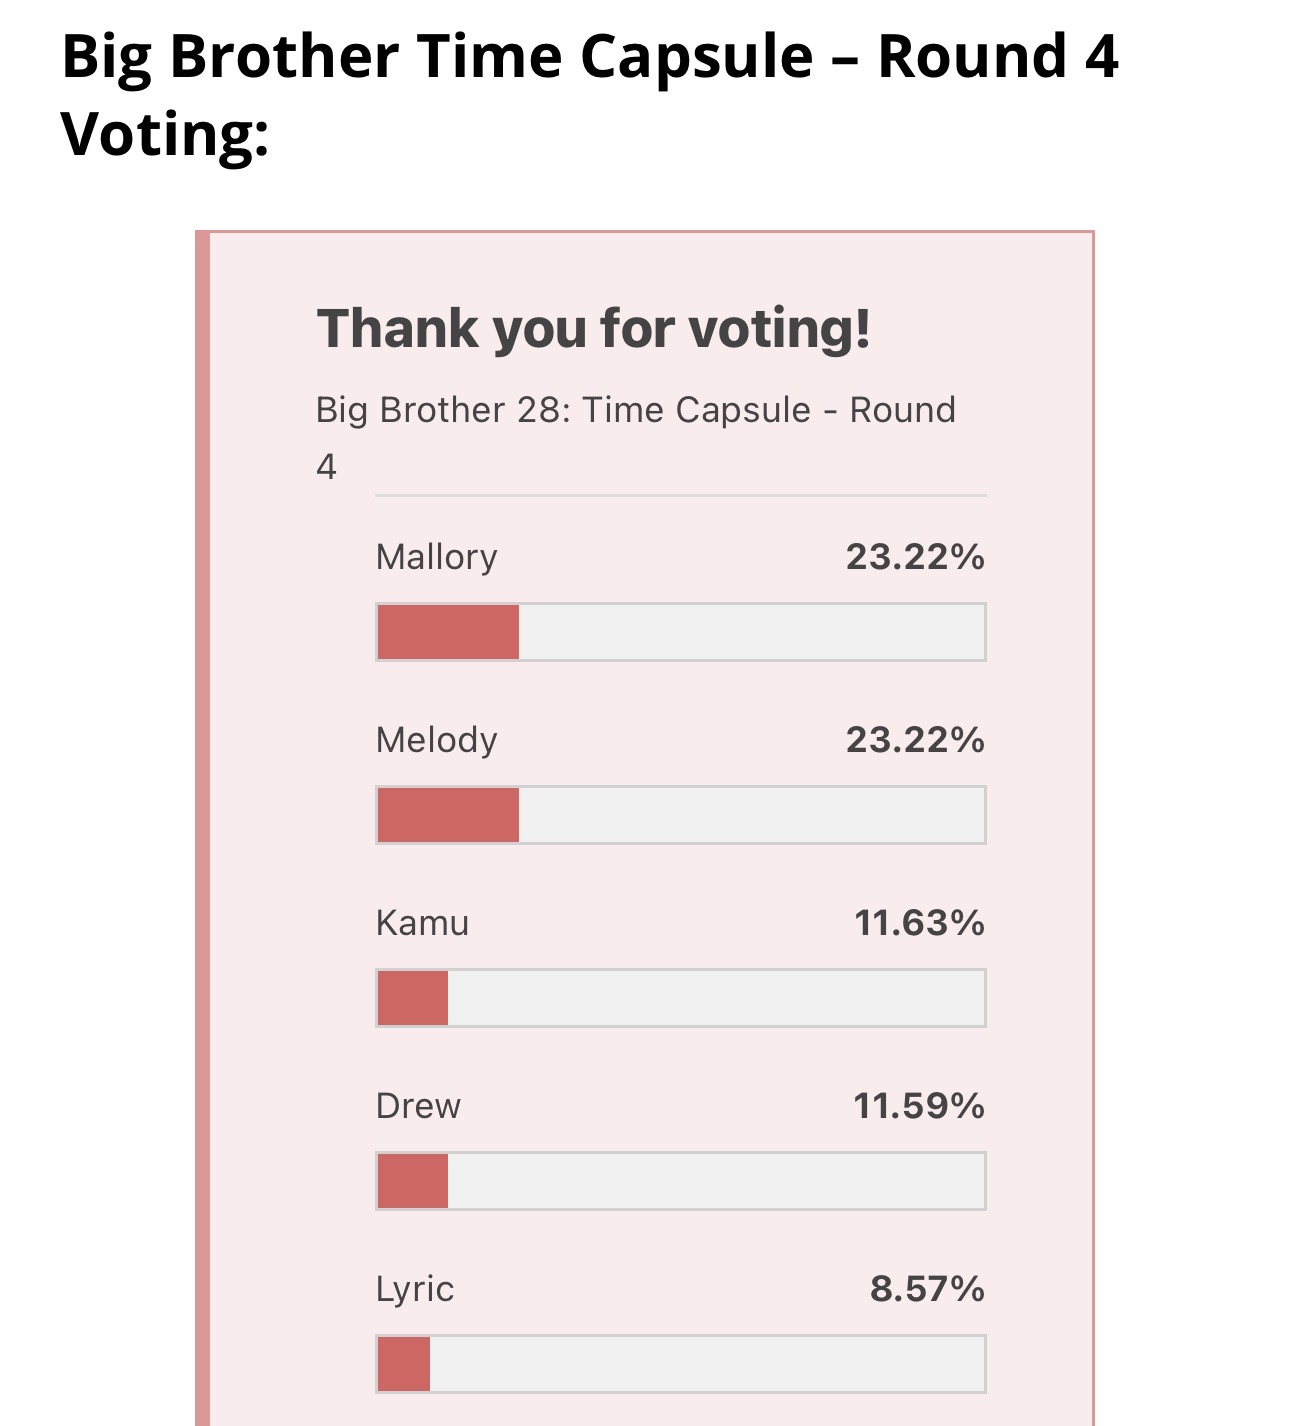
Task: Click the Big Brother 28 poll title
Action: click(636, 438)
